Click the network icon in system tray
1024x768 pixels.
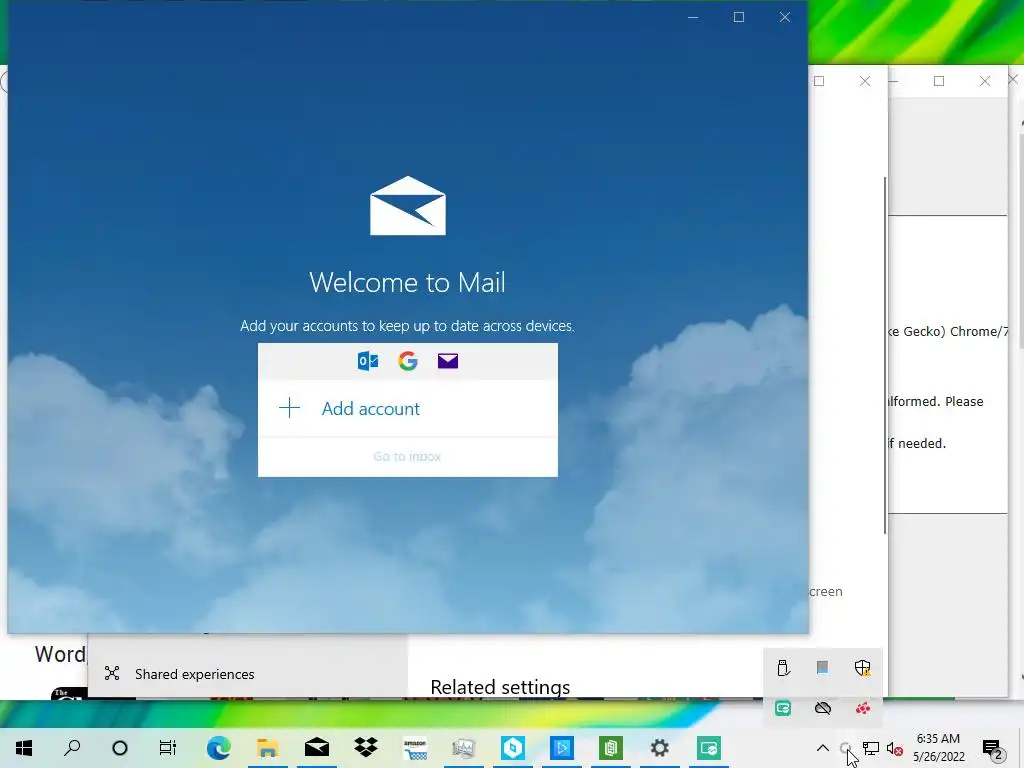coord(871,748)
